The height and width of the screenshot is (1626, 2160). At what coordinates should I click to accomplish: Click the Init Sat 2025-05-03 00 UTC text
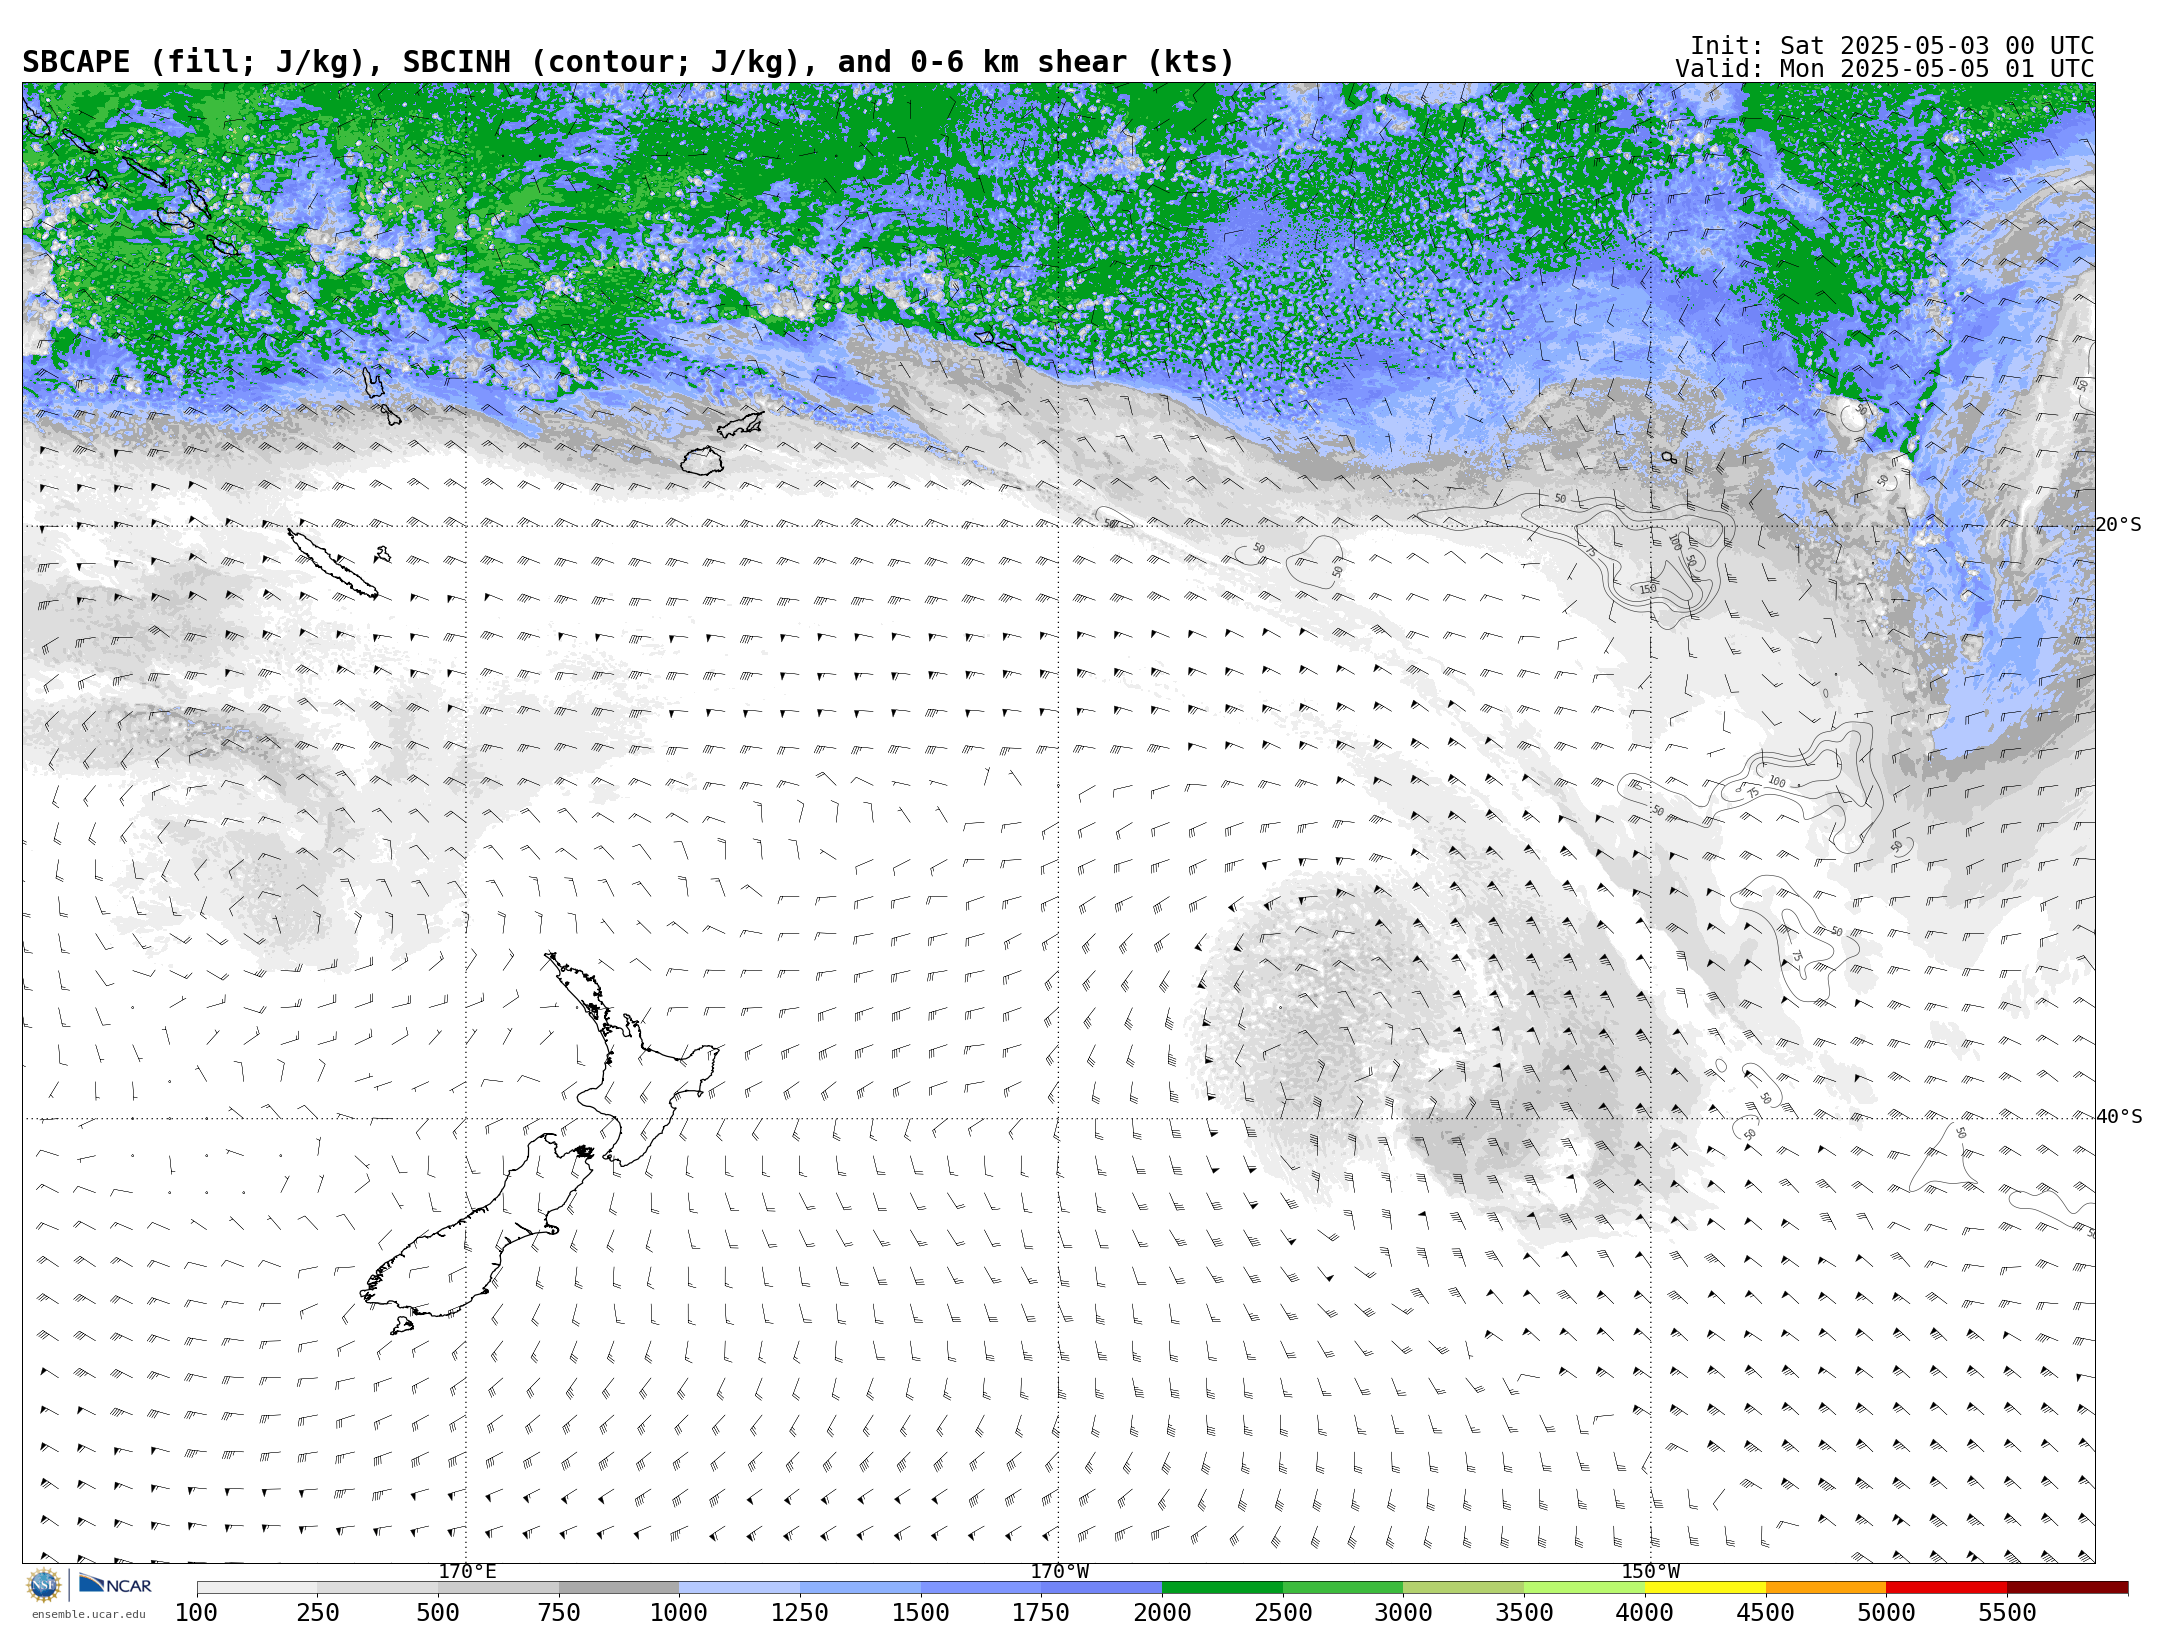(x=1892, y=46)
